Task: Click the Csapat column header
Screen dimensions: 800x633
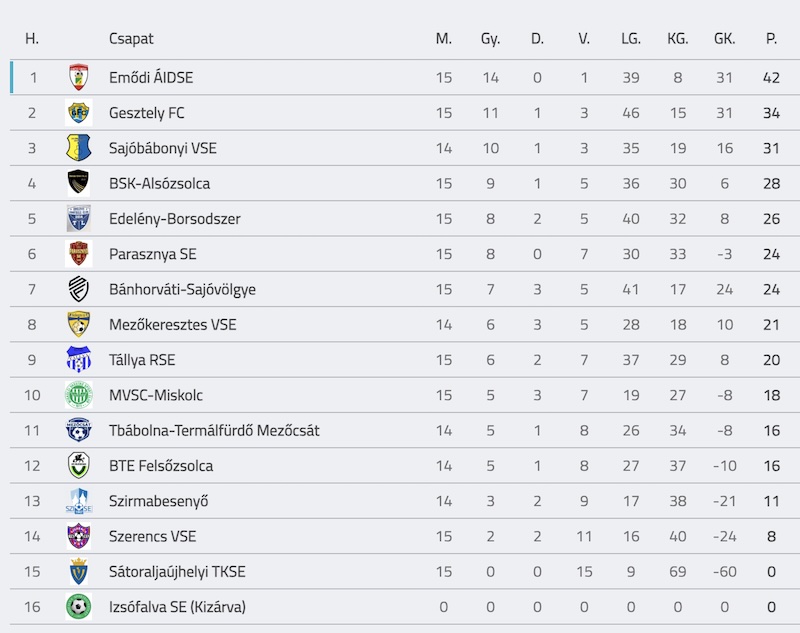Action: (131, 39)
